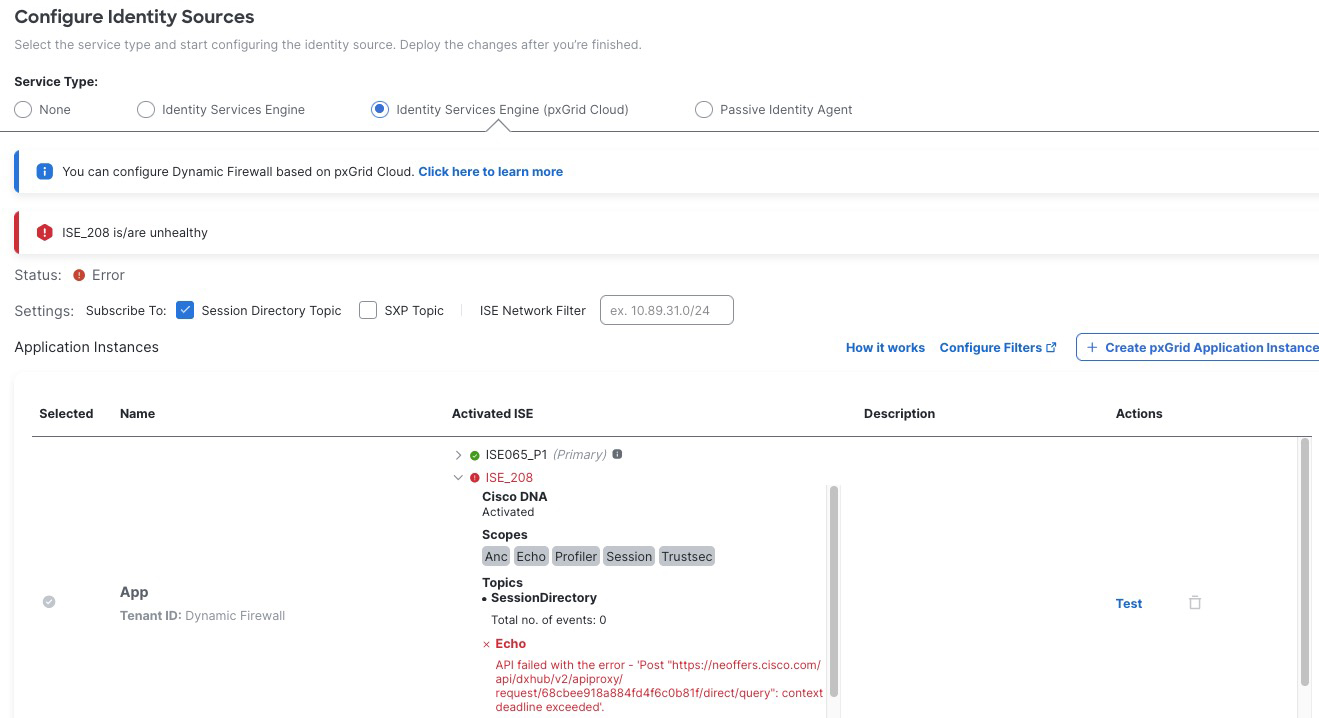This screenshot has width=1319, height=718.
Task: Click the red error icon beside ISE_208
Action: [x=475, y=478]
